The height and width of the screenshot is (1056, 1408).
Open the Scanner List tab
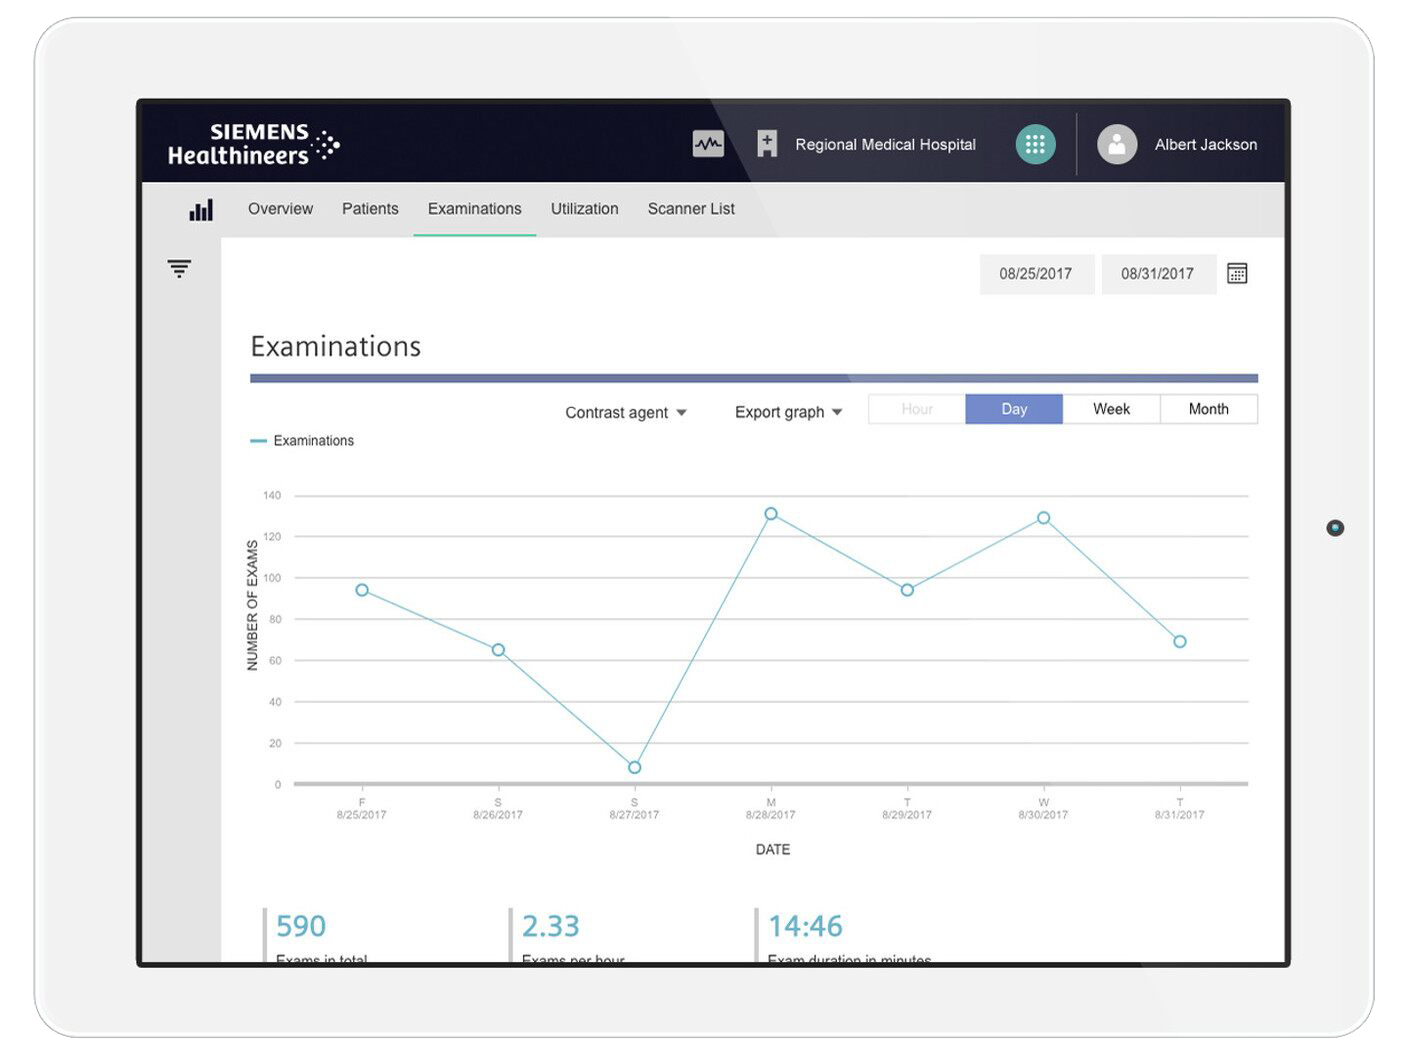pyautogui.click(x=691, y=209)
